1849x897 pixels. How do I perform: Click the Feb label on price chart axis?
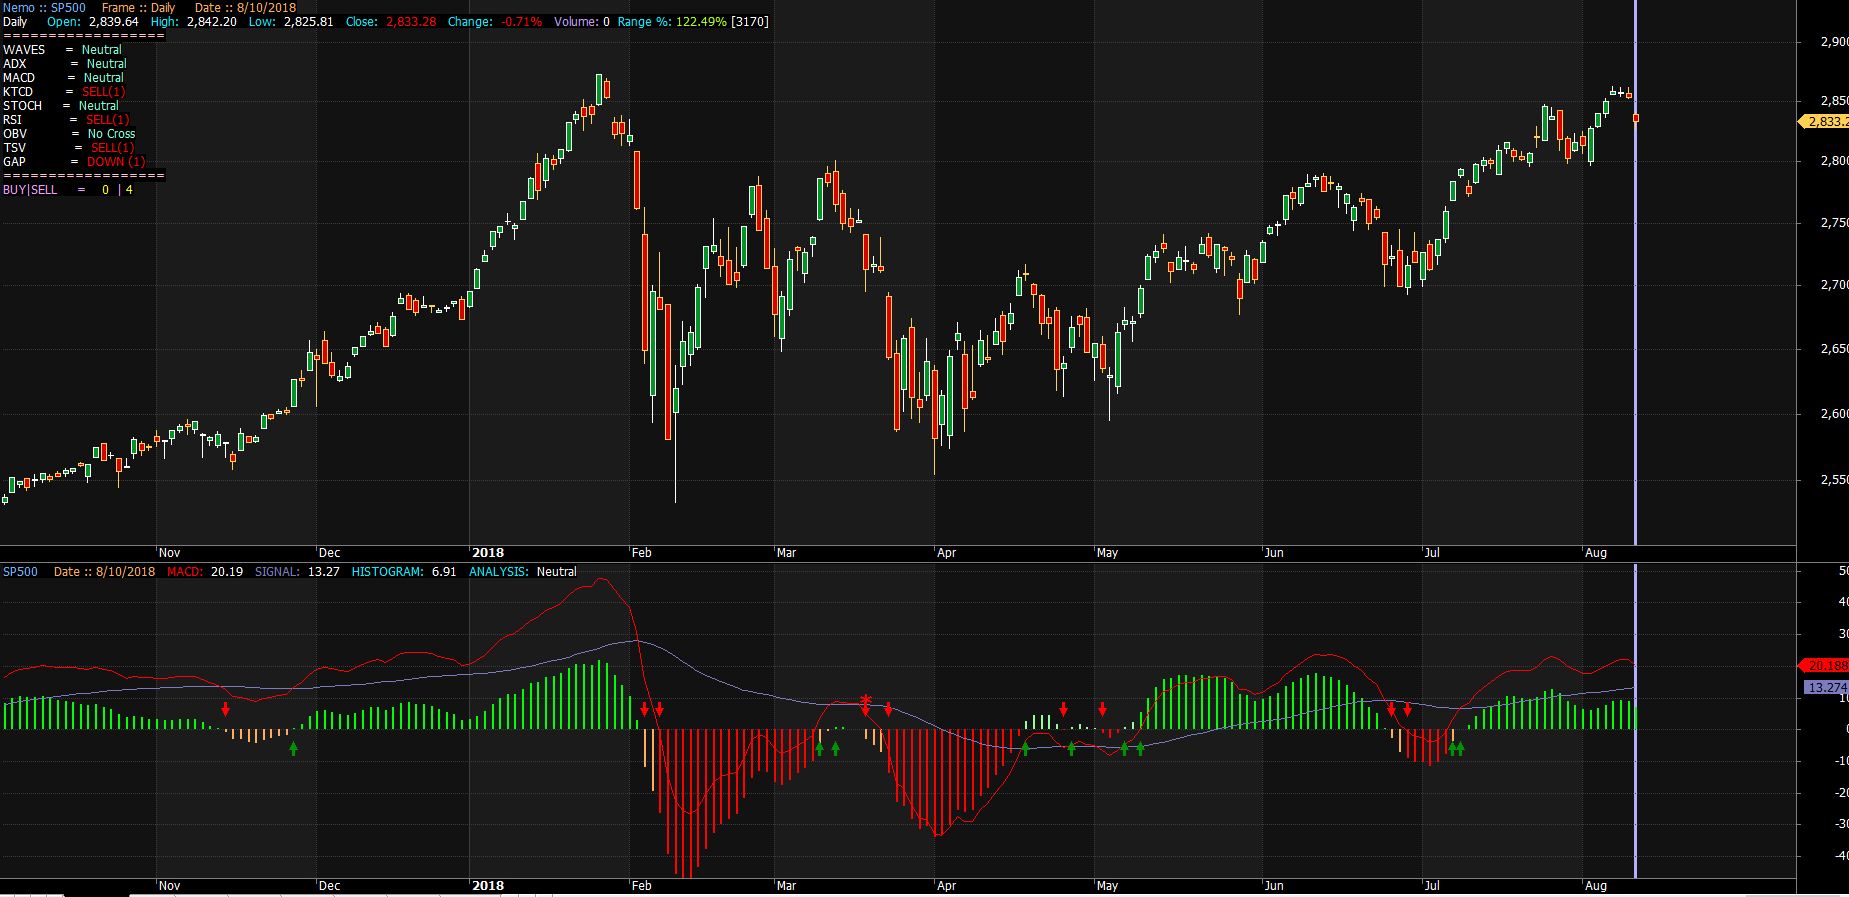[x=641, y=552]
